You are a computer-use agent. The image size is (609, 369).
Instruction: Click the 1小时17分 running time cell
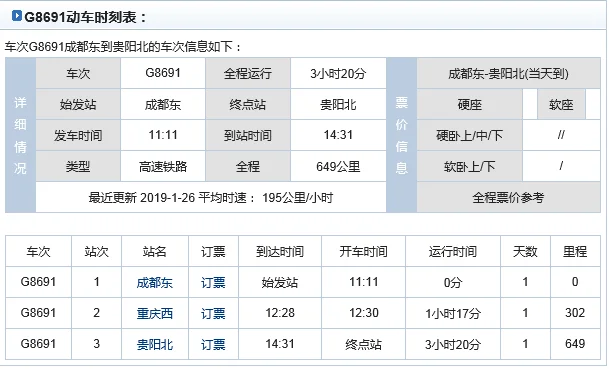pyautogui.click(x=453, y=313)
